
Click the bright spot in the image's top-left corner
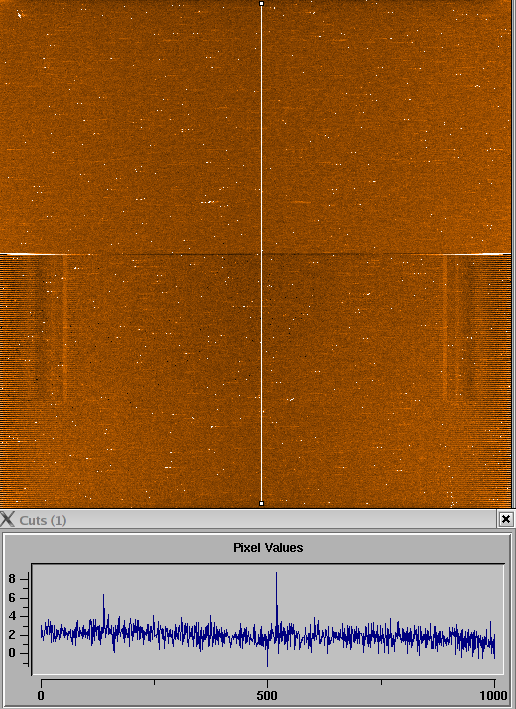point(19,14)
